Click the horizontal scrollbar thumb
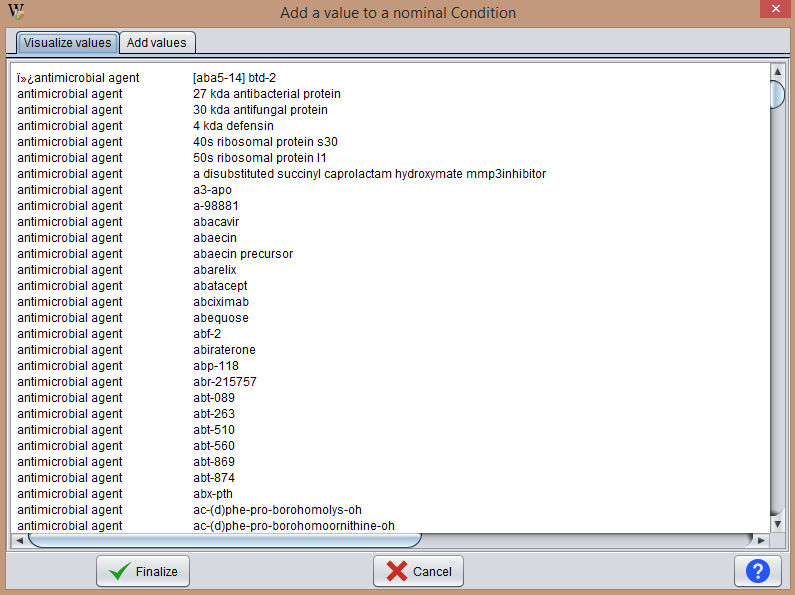The image size is (795, 595). tap(225, 540)
